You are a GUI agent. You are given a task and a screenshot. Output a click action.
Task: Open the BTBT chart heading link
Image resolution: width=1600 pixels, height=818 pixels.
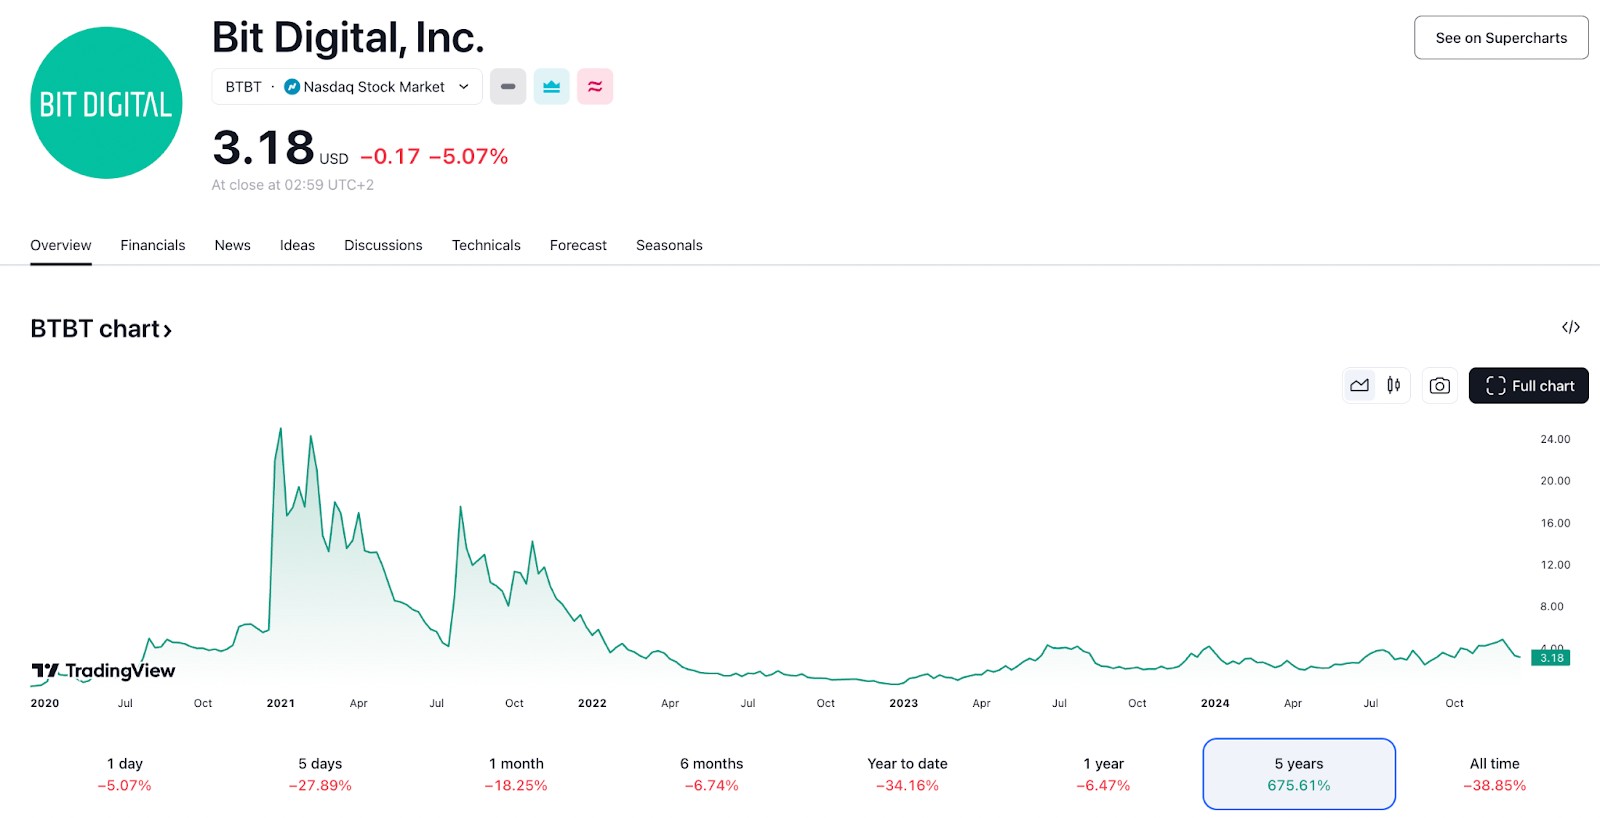click(101, 329)
